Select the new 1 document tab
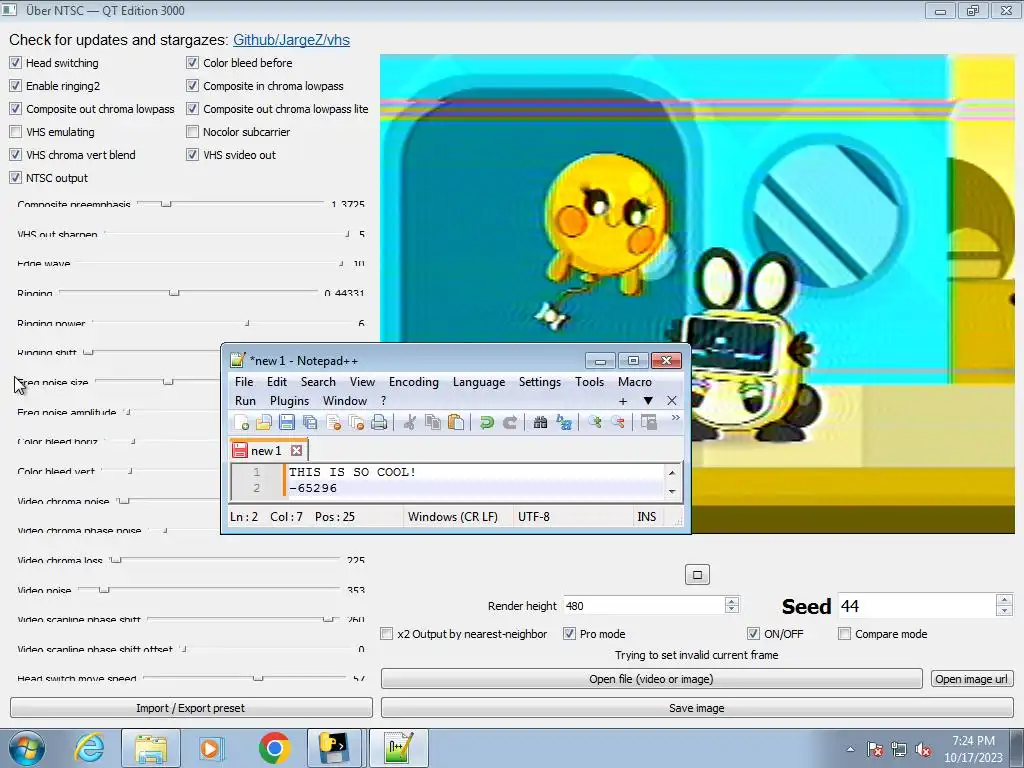1024x768 pixels. pyautogui.click(x=268, y=451)
